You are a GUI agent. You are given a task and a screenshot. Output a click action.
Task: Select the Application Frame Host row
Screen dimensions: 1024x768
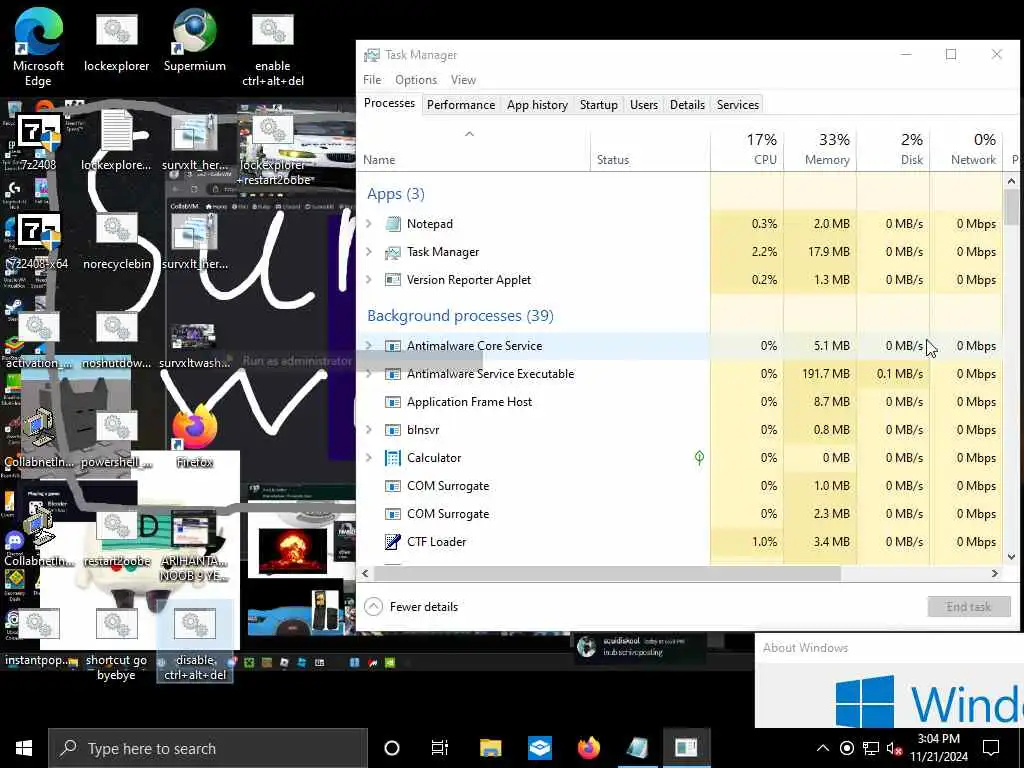tap(681, 402)
